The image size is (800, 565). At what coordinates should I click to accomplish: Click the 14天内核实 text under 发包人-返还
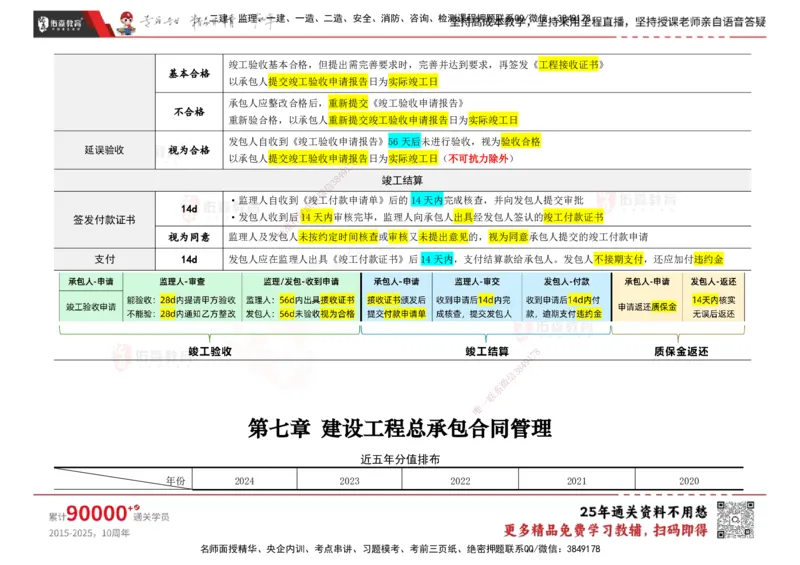(x=713, y=300)
